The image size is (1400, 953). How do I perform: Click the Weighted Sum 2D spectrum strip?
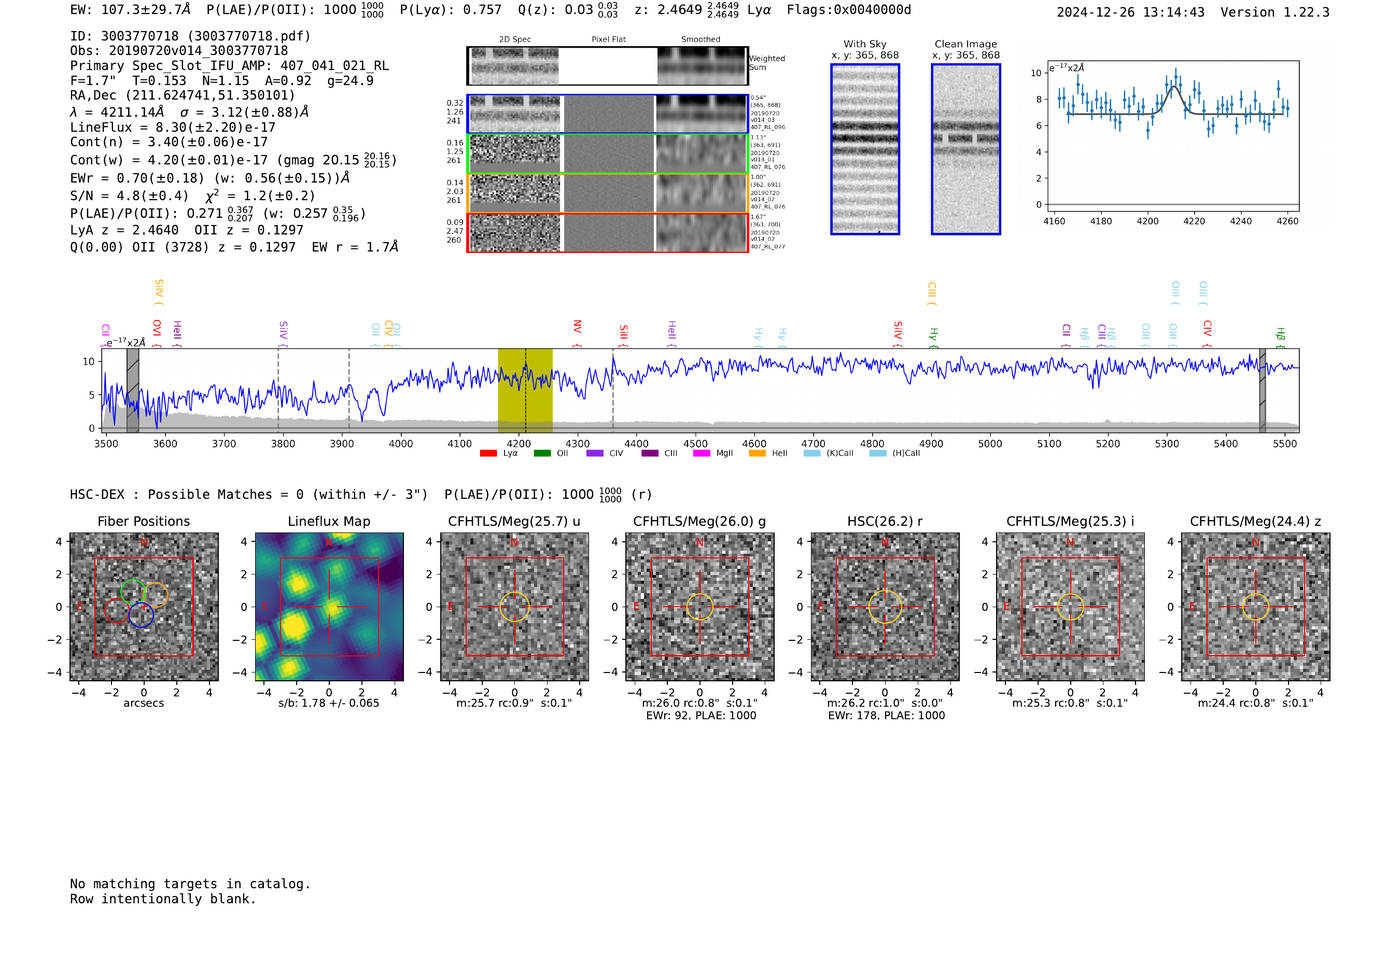pyautogui.click(x=607, y=65)
